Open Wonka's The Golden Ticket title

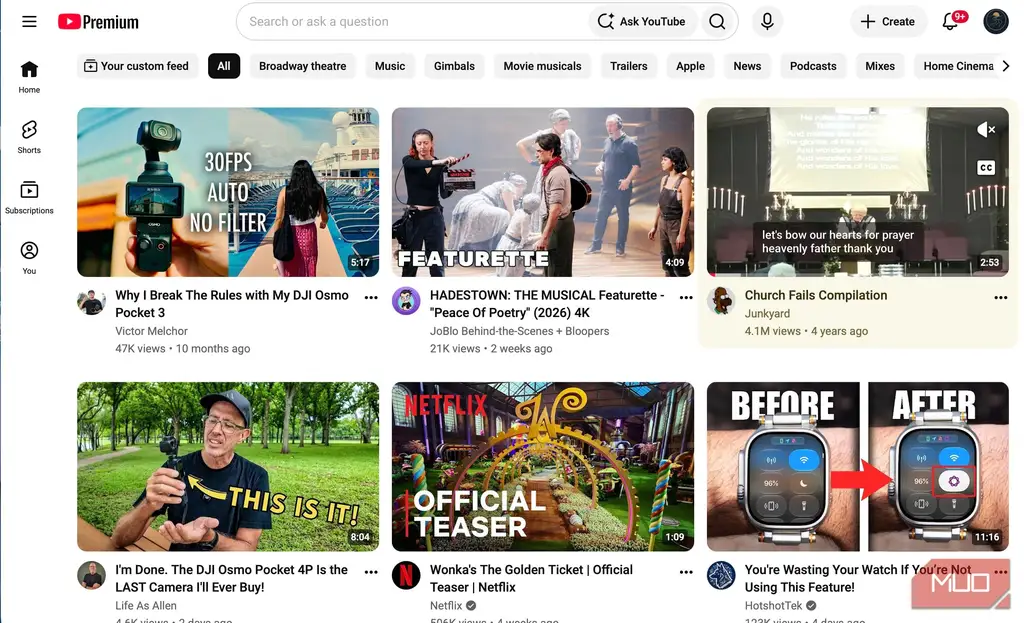pos(531,579)
